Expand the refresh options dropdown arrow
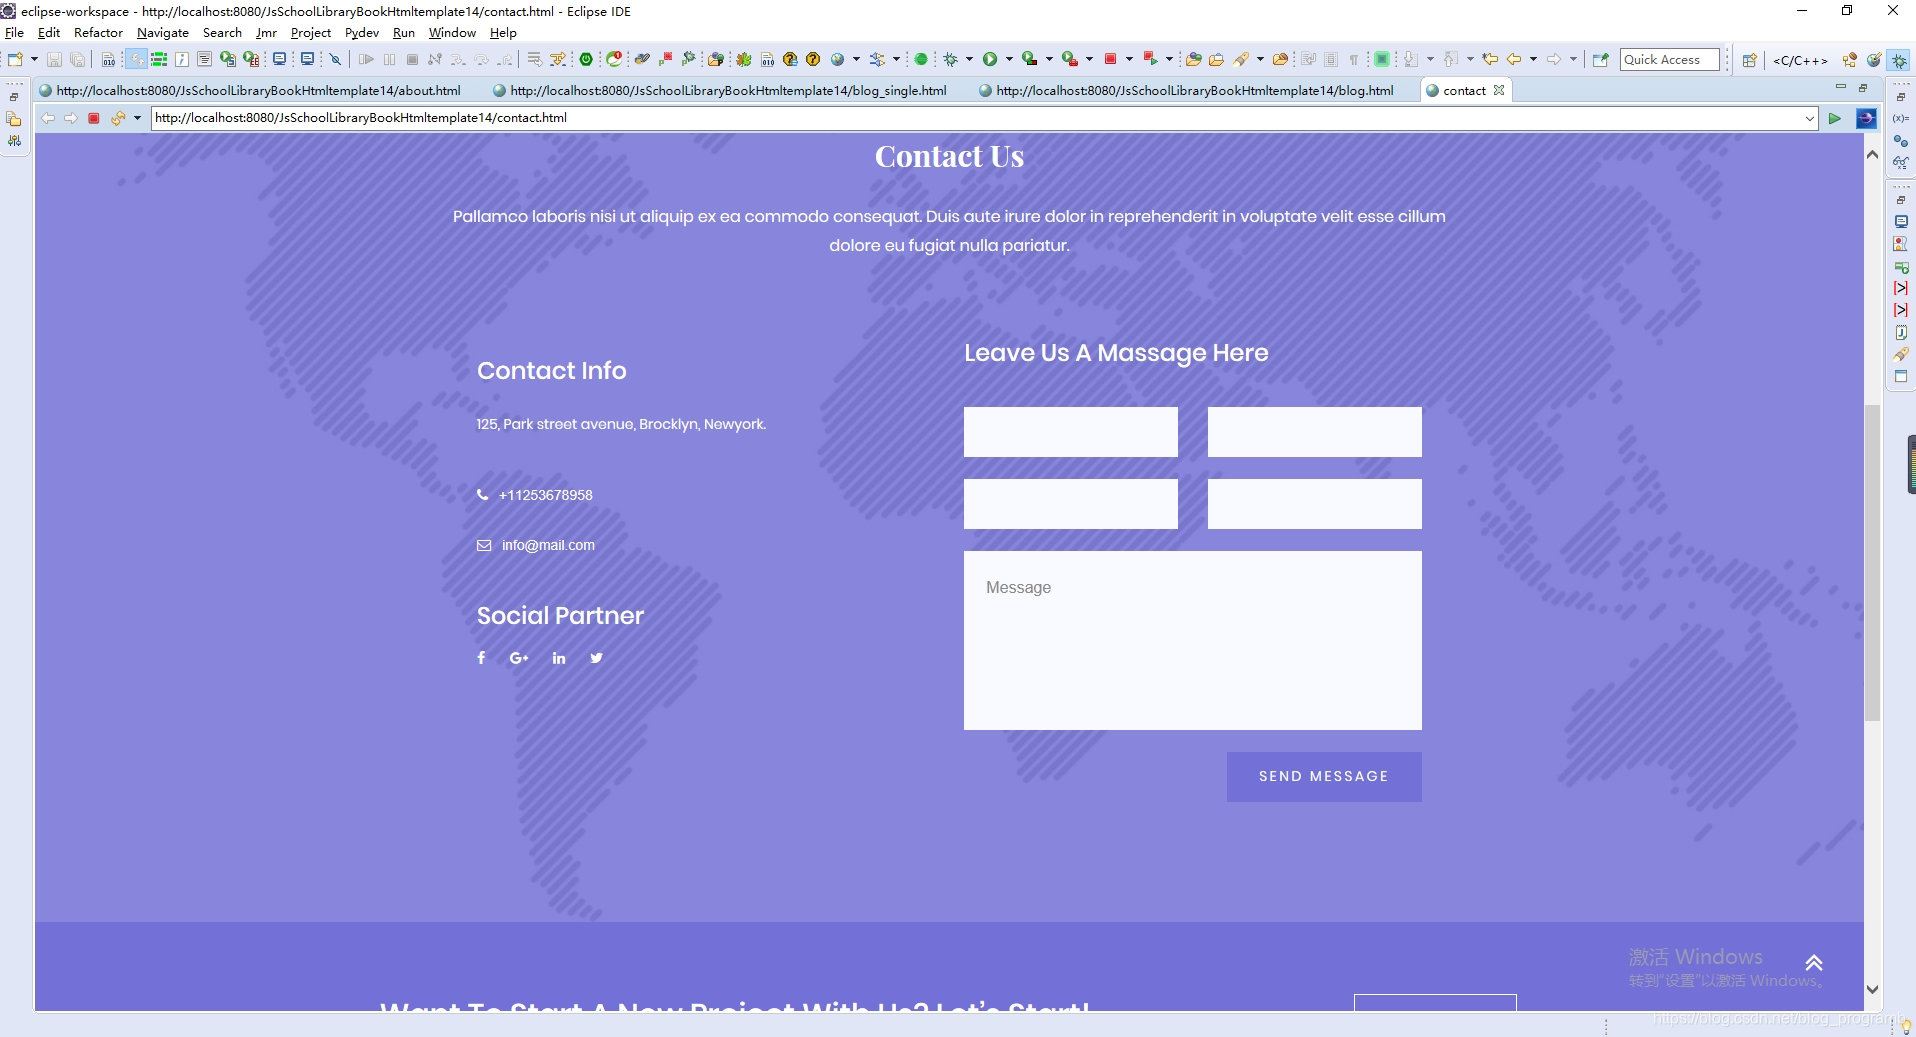Viewport: 1916px width, 1037px height. [x=137, y=118]
